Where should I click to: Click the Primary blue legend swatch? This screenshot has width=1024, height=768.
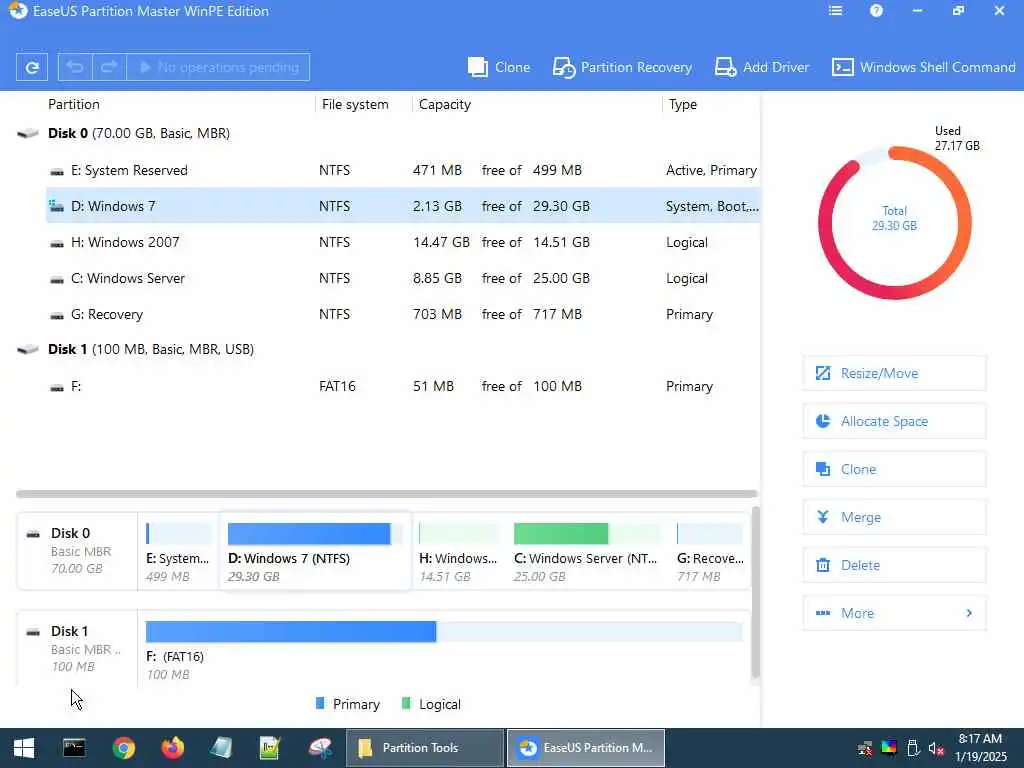pos(320,703)
